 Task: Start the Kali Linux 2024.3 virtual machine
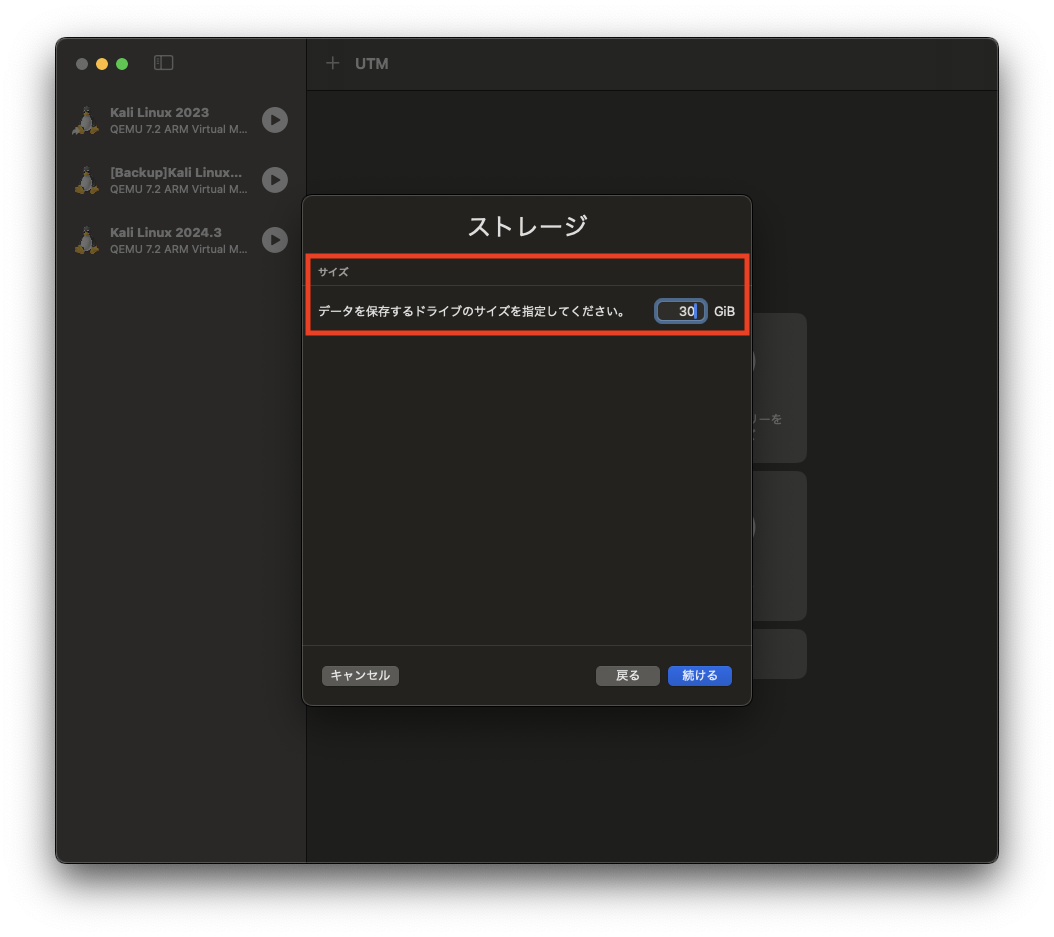coord(273,240)
